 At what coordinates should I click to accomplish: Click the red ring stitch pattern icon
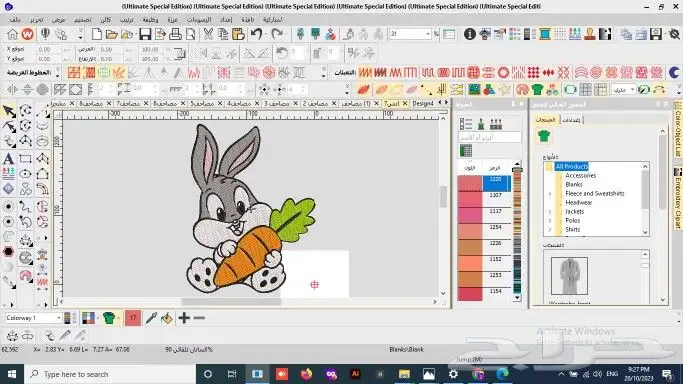point(503,72)
